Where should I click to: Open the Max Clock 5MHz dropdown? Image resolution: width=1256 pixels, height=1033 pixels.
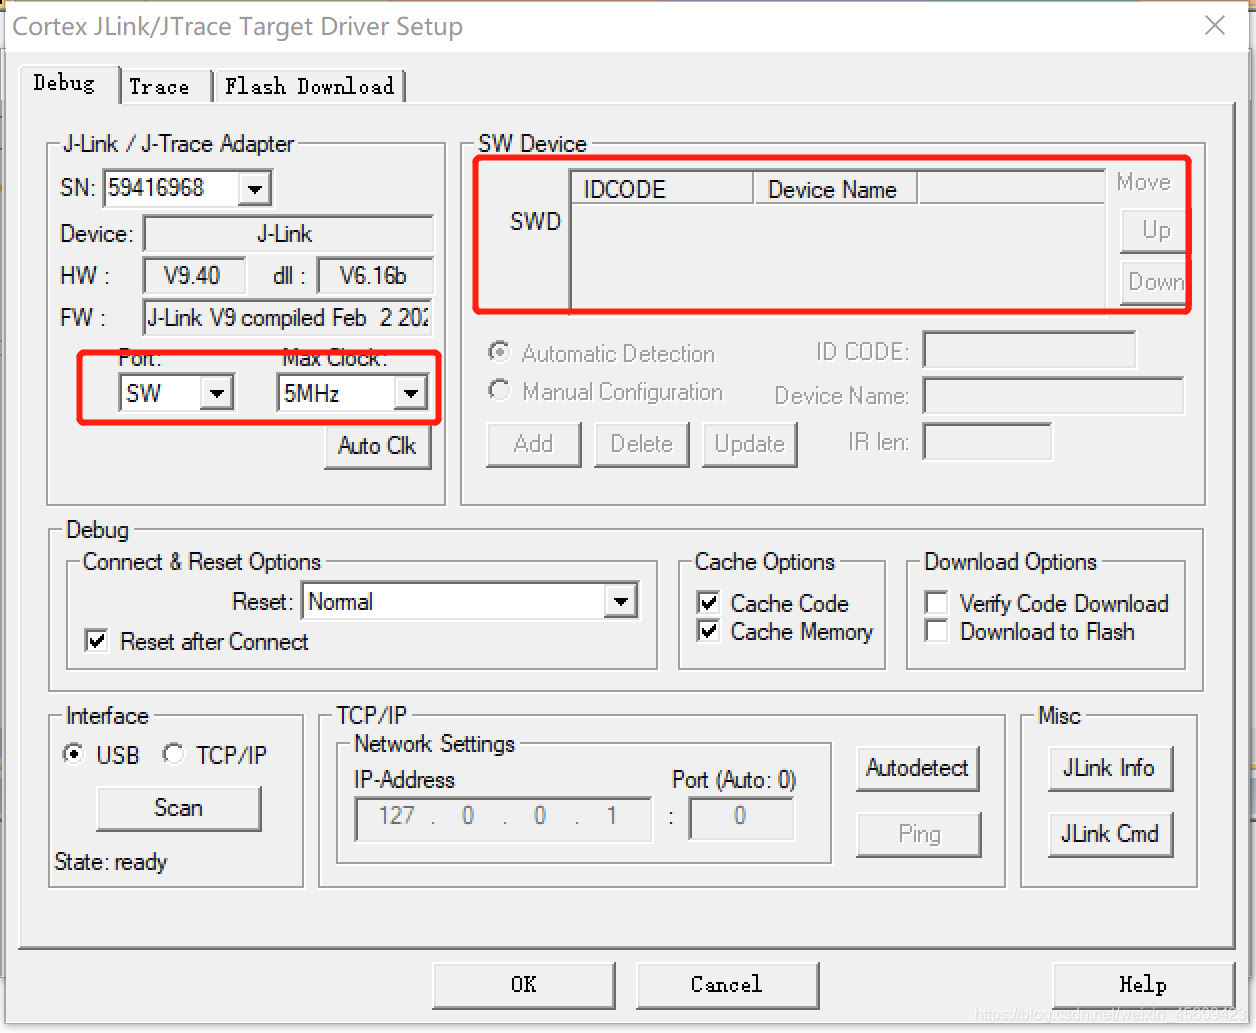pyautogui.click(x=410, y=393)
